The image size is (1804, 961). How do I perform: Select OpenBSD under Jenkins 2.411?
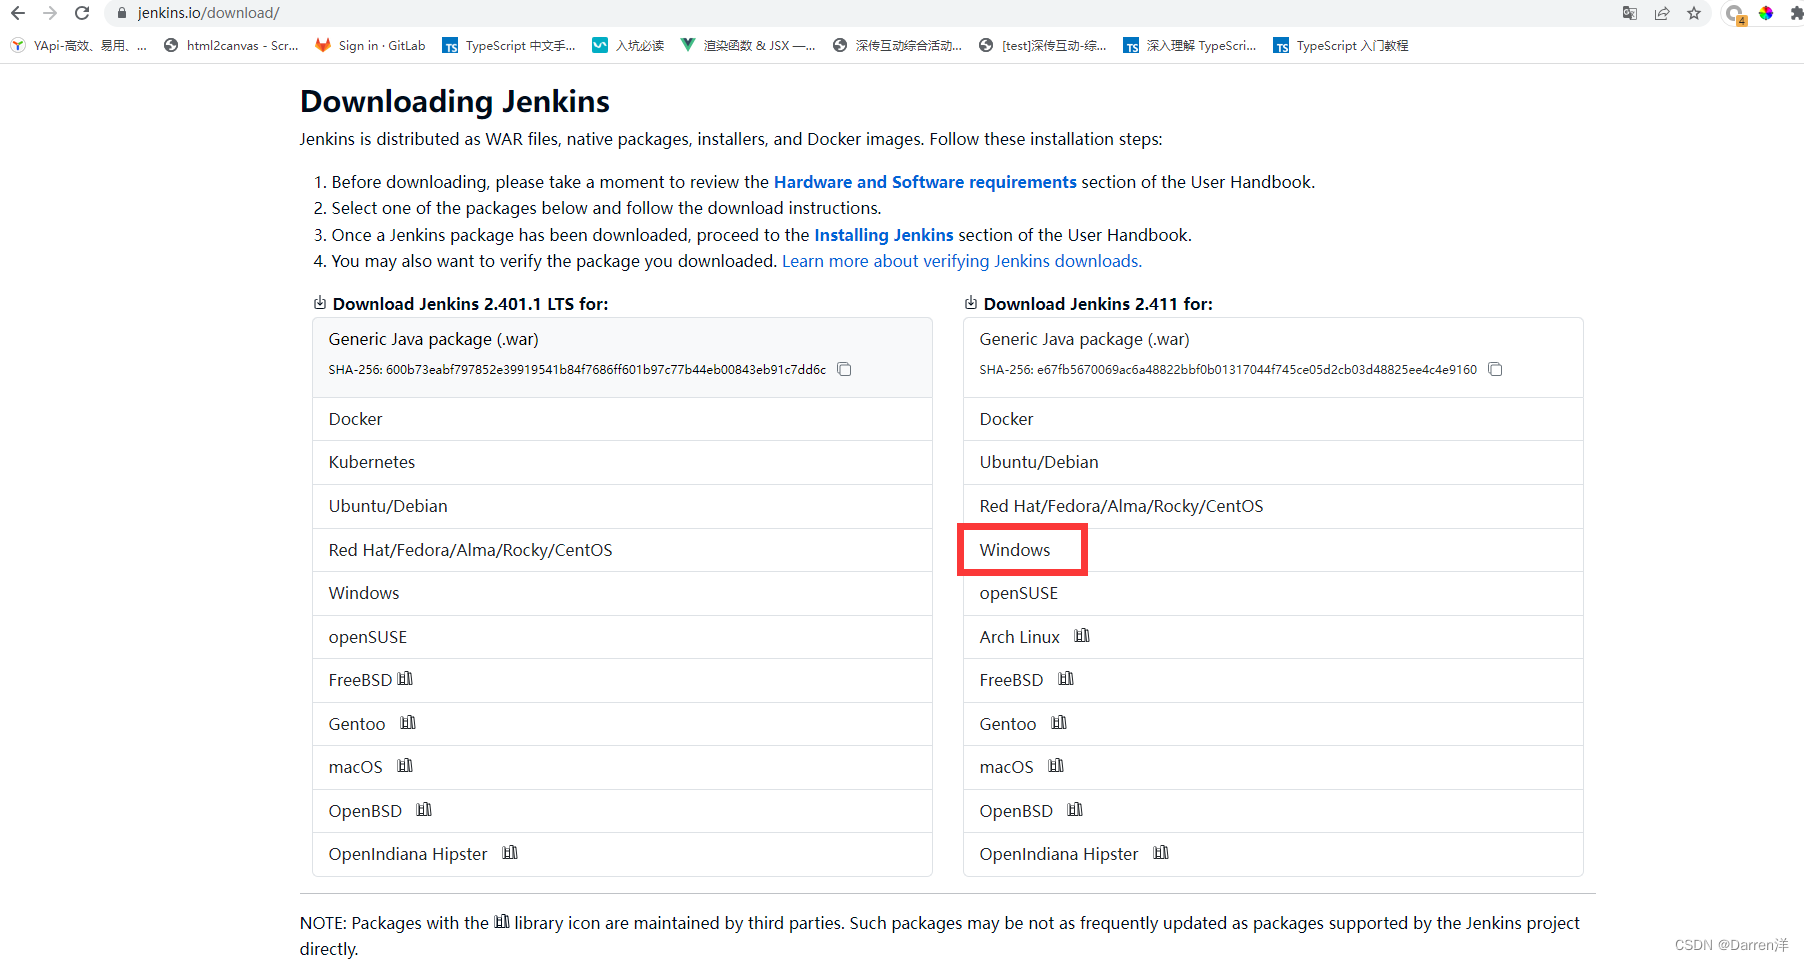click(1273, 811)
